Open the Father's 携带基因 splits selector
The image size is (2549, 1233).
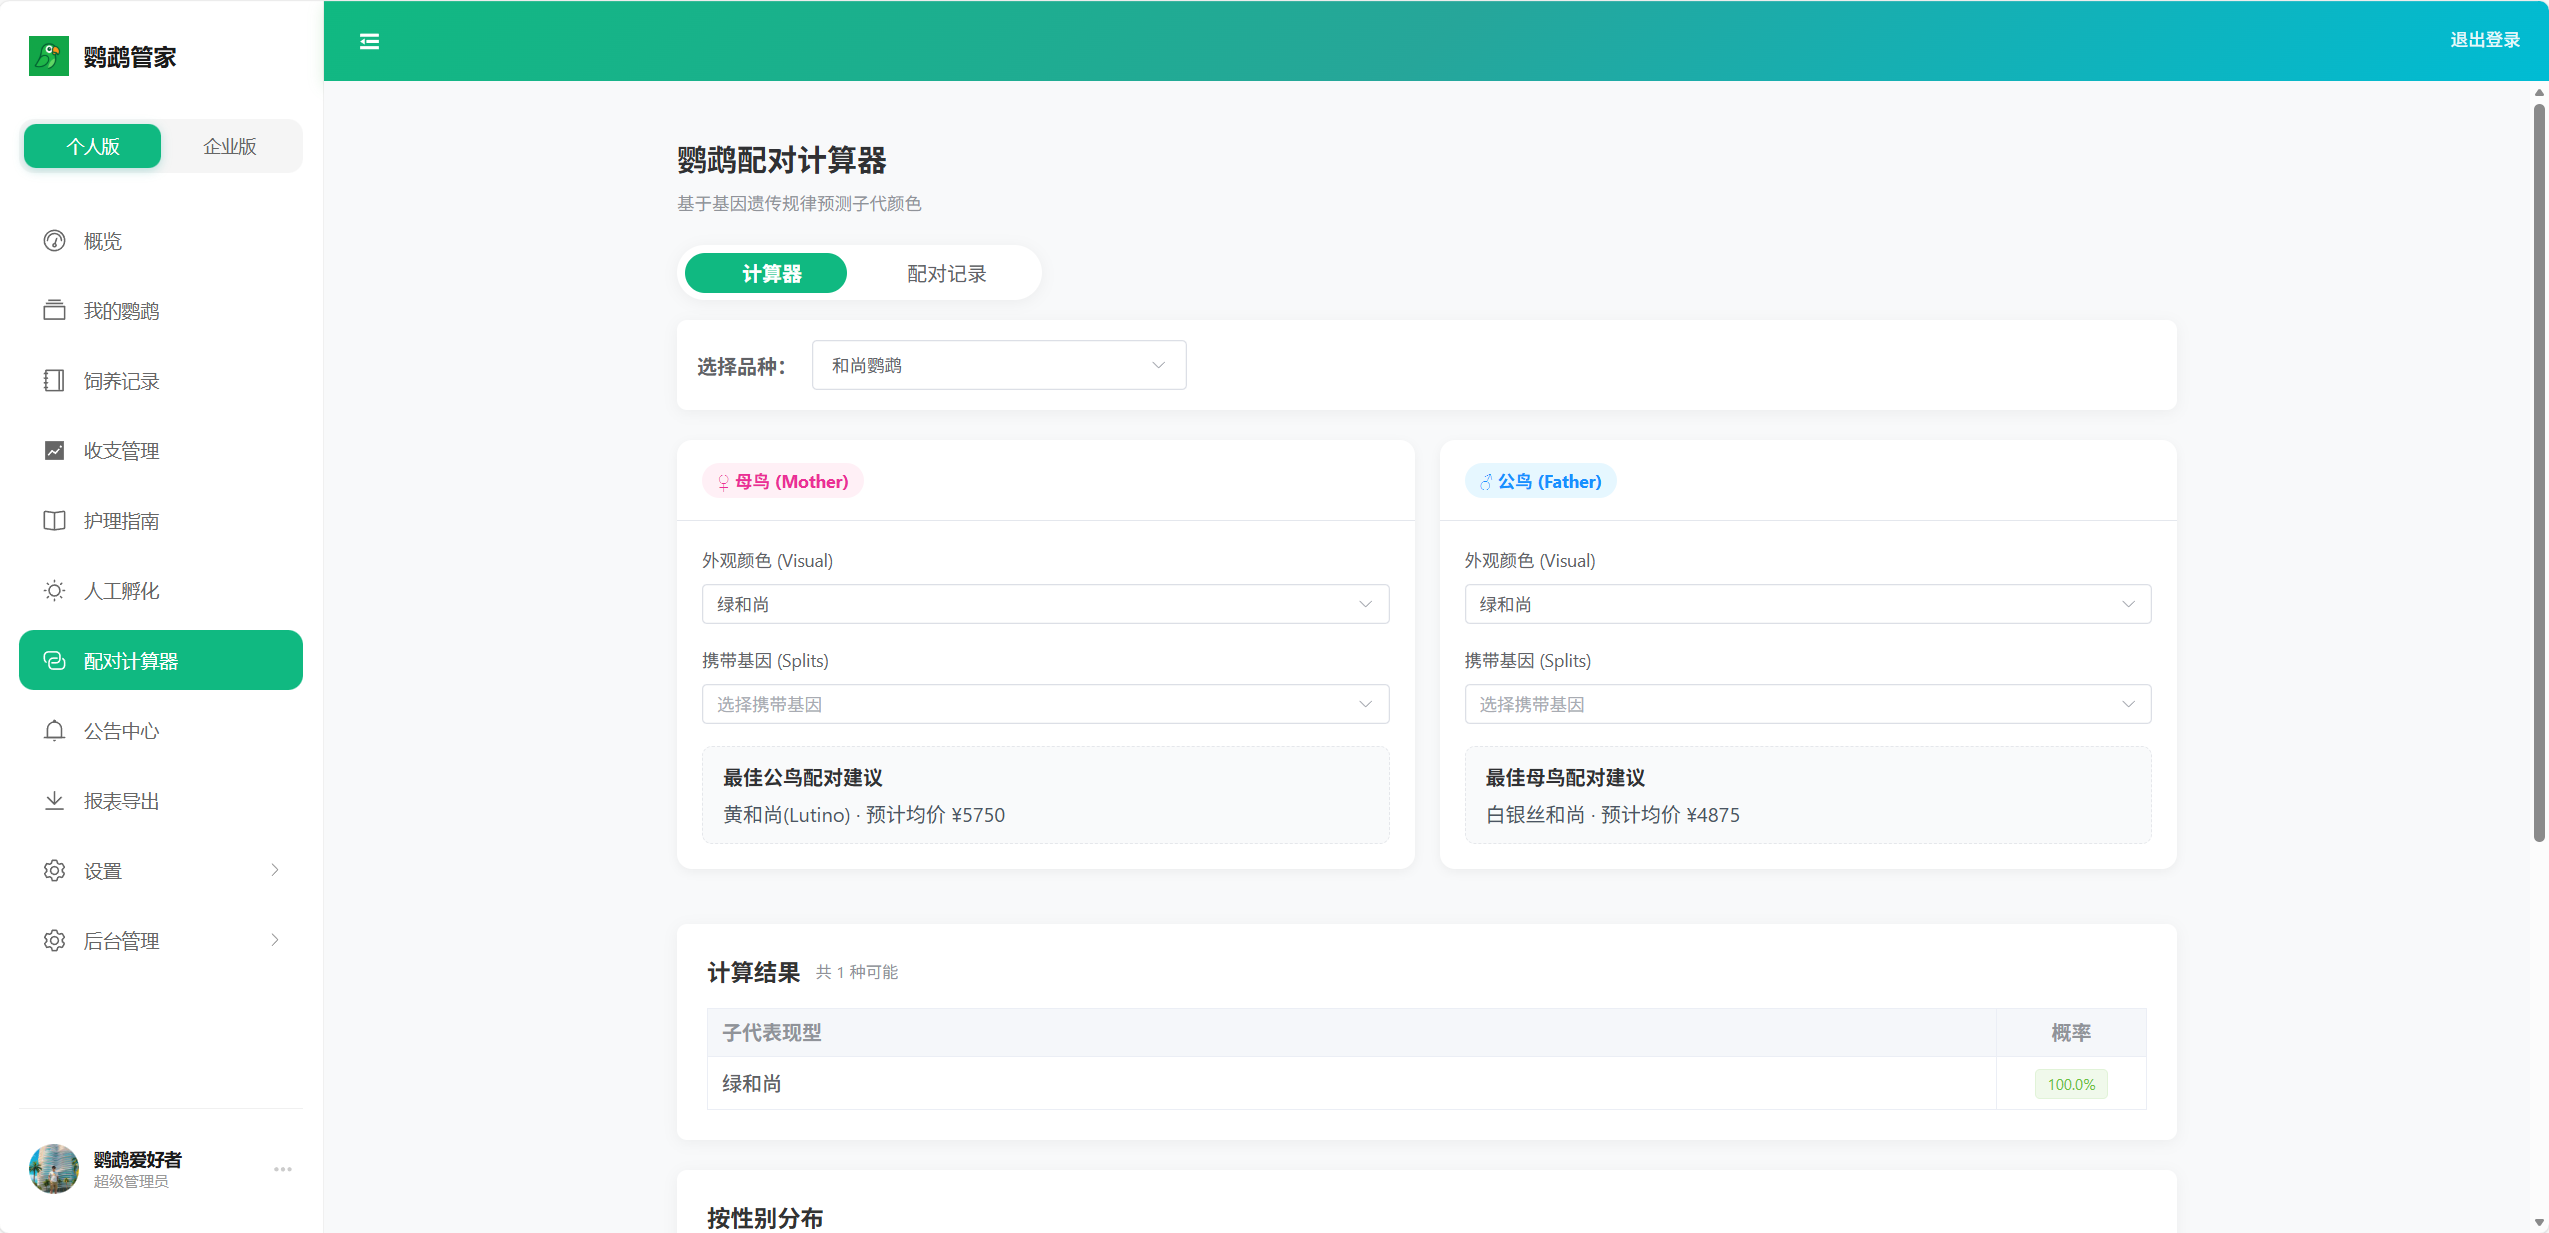click(x=1806, y=704)
